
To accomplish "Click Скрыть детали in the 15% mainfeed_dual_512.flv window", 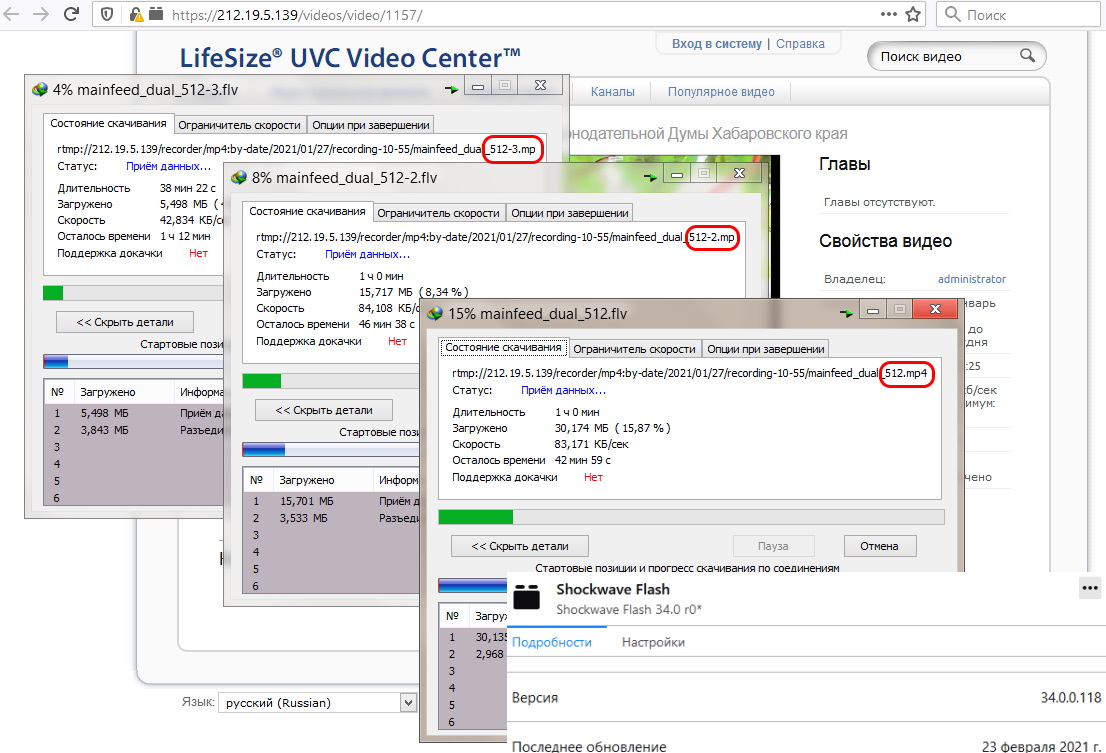I will pos(520,546).
